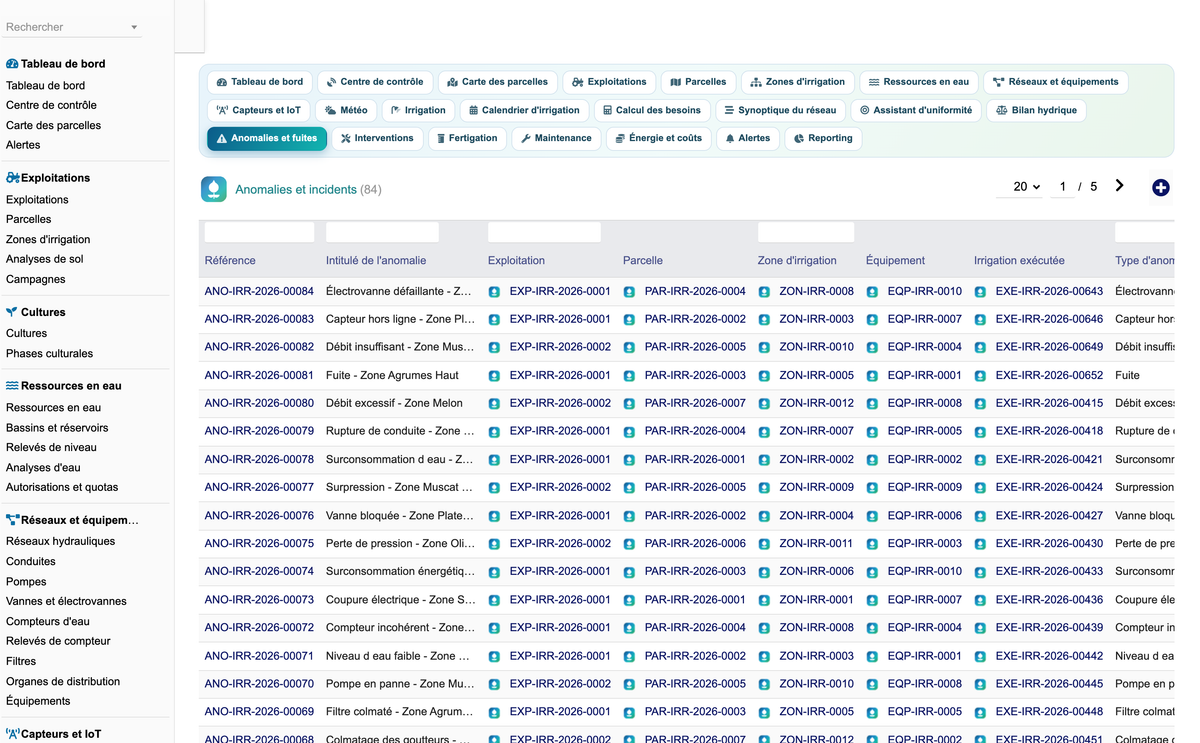Click the Exploitation column filter field
The height and width of the screenshot is (743, 1200).
pyautogui.click(x=544, y=232)
